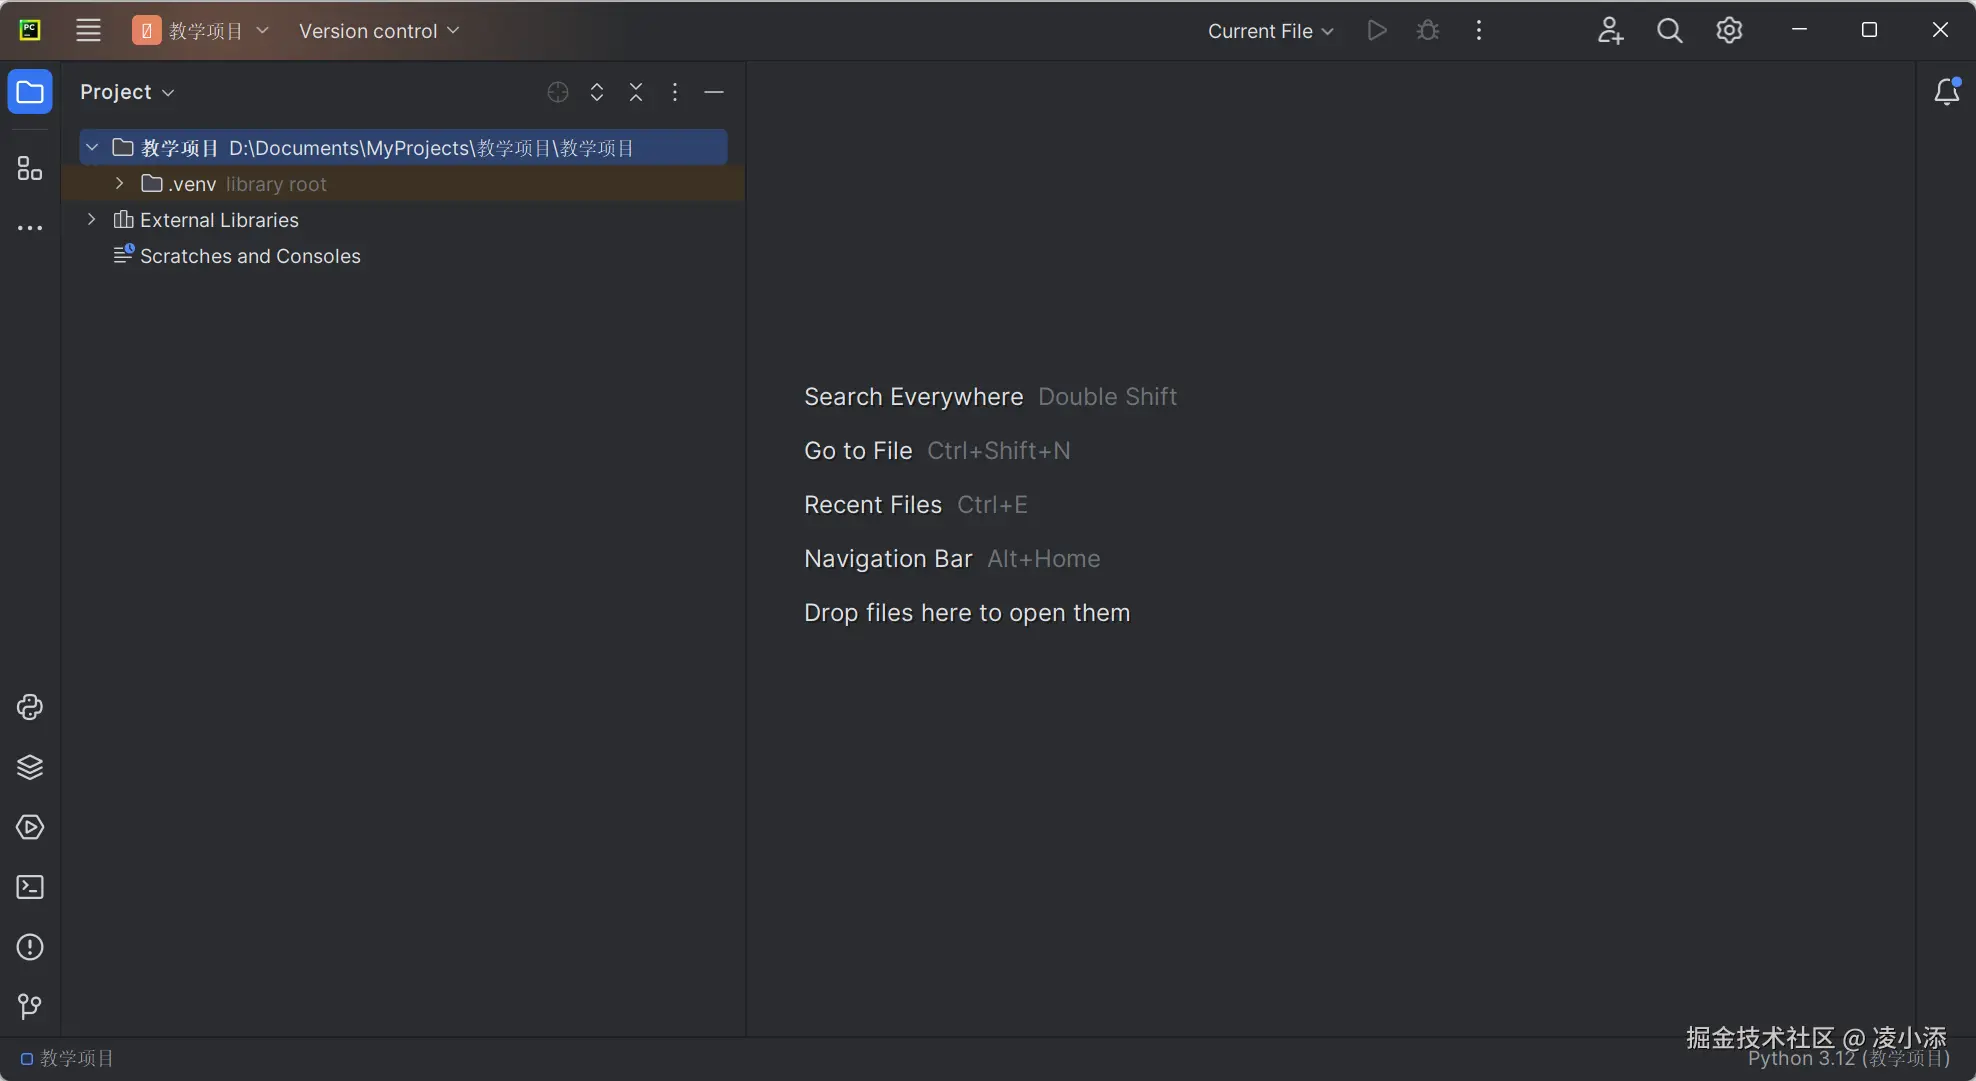This screenshot has height=1081, width=1976.
Task: Expand the .venv folder node
Action: (x=119, y=184)
